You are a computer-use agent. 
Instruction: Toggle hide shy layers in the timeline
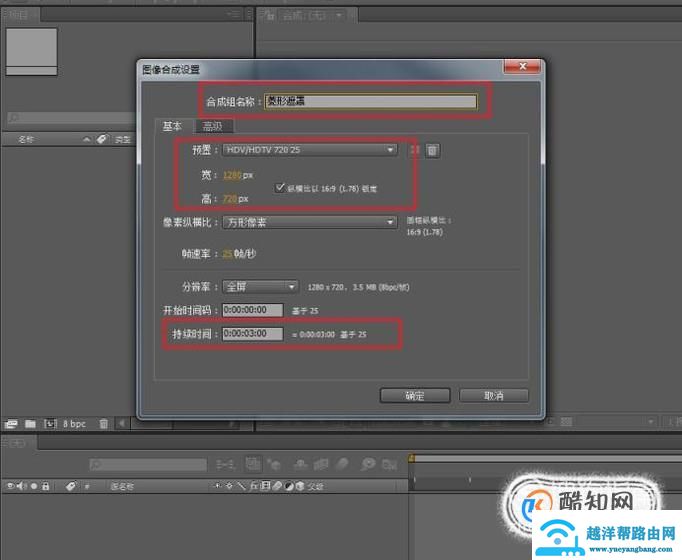[301, 465]
